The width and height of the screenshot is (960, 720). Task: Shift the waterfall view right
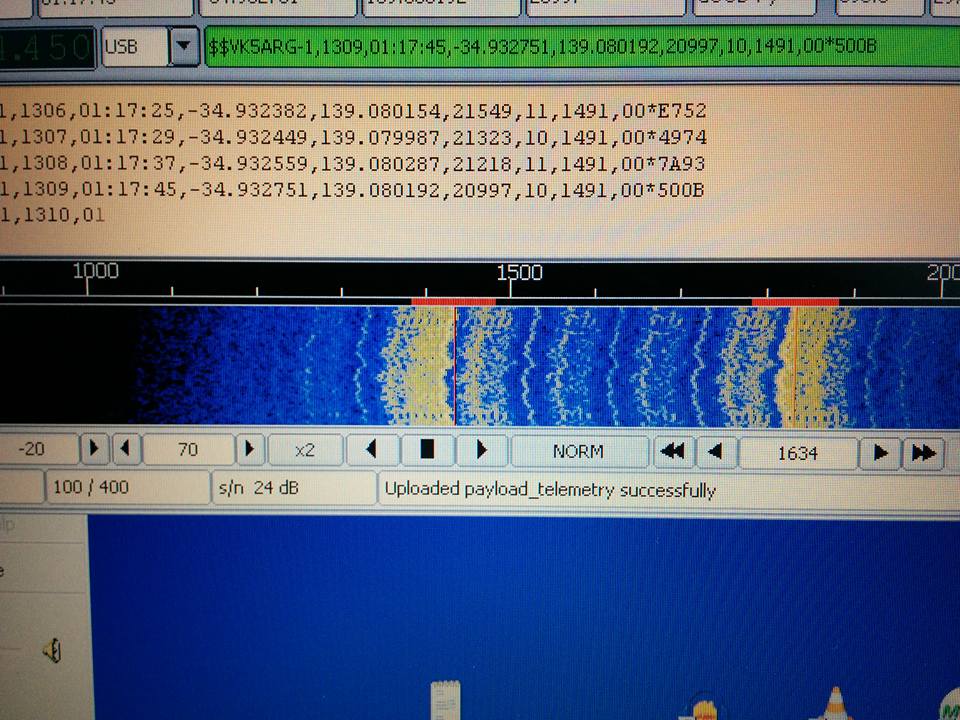click(482, 451)
